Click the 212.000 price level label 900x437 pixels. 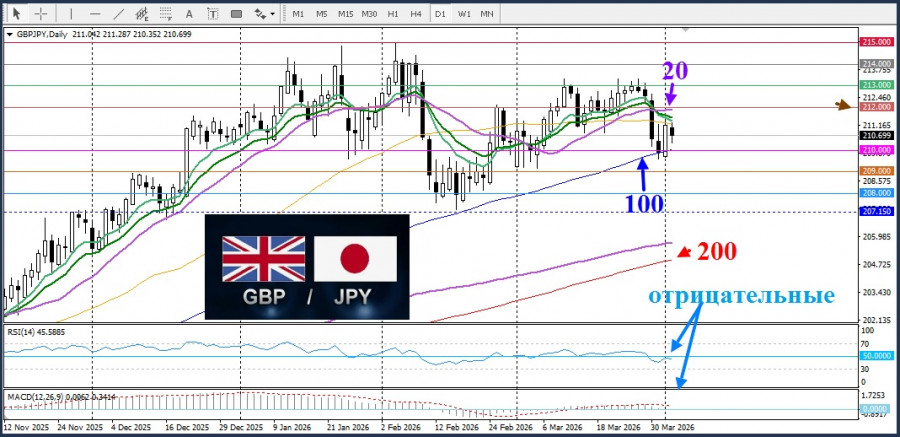pyautogui.click(x=876, y=107)
